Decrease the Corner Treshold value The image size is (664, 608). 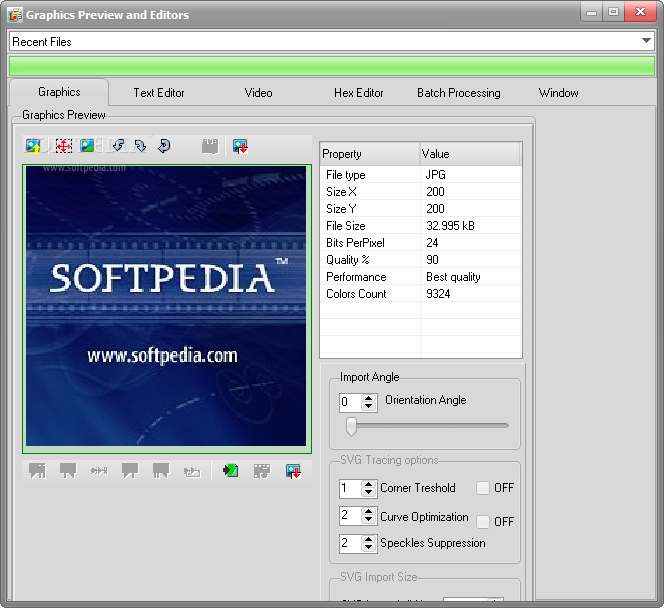point(369,492)
